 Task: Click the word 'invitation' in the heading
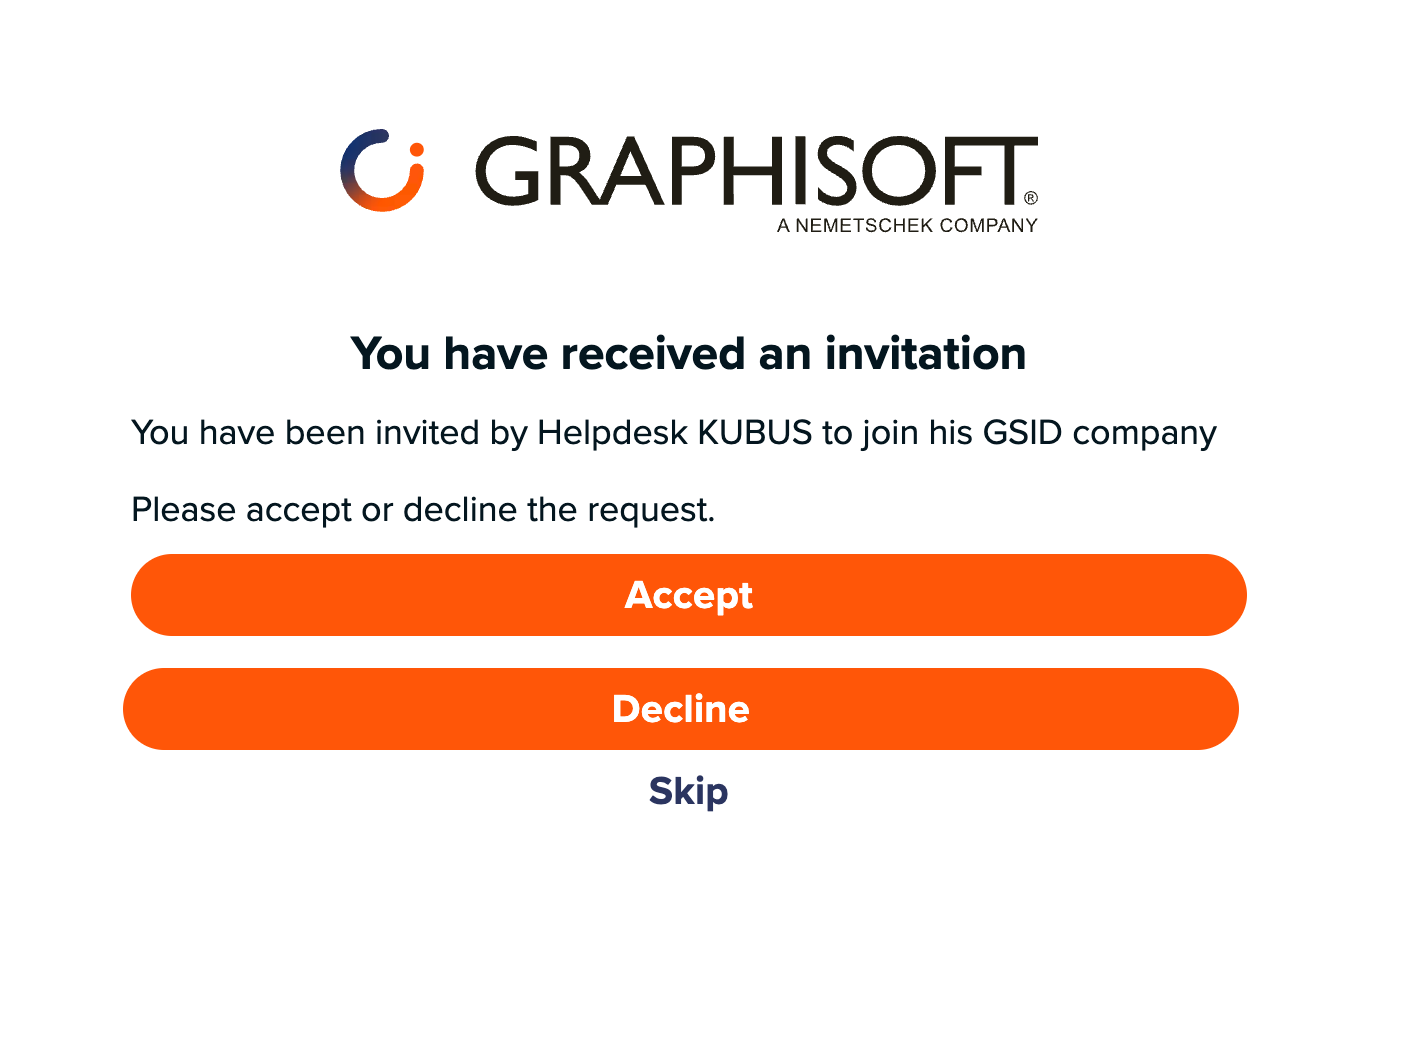(x=926, y=354)
